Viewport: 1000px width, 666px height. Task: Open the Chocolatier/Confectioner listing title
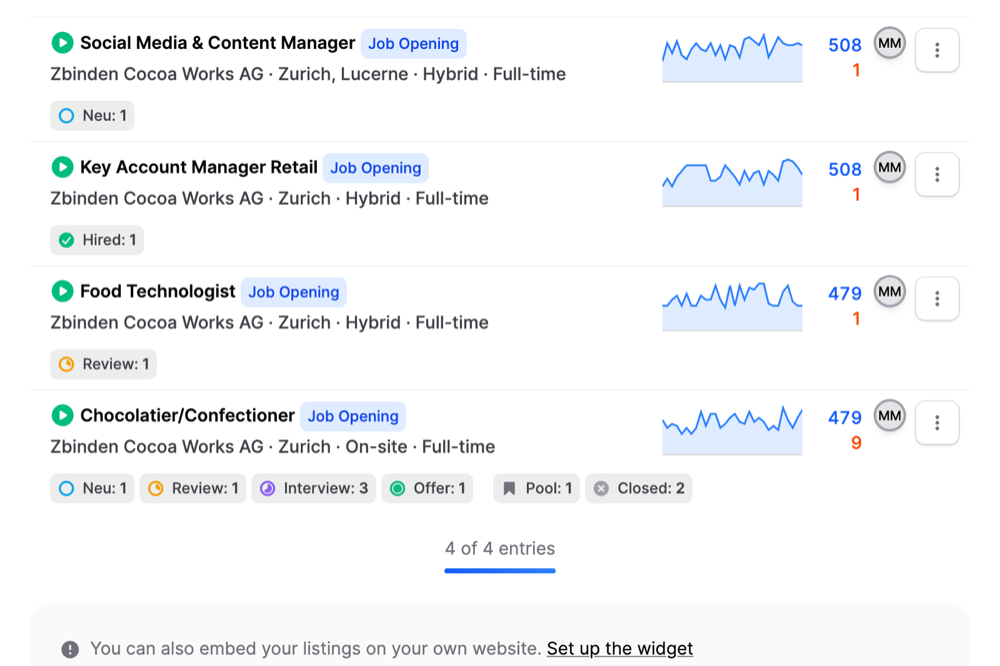(x=188, y=415)
